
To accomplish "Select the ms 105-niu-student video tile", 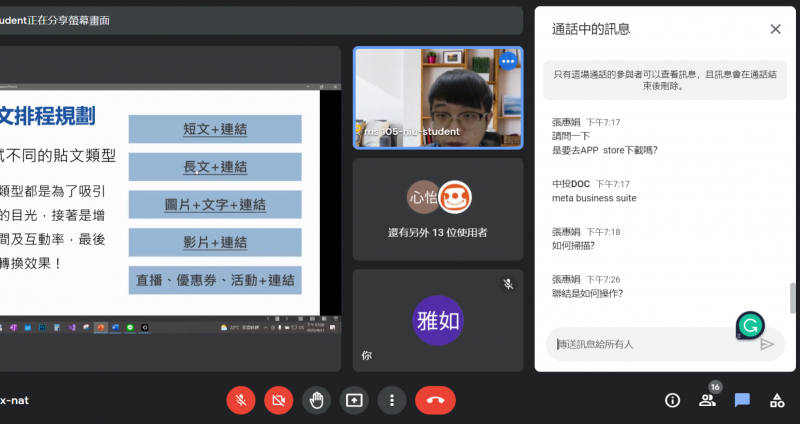I will pyautogui.click(x=438, y=98).
